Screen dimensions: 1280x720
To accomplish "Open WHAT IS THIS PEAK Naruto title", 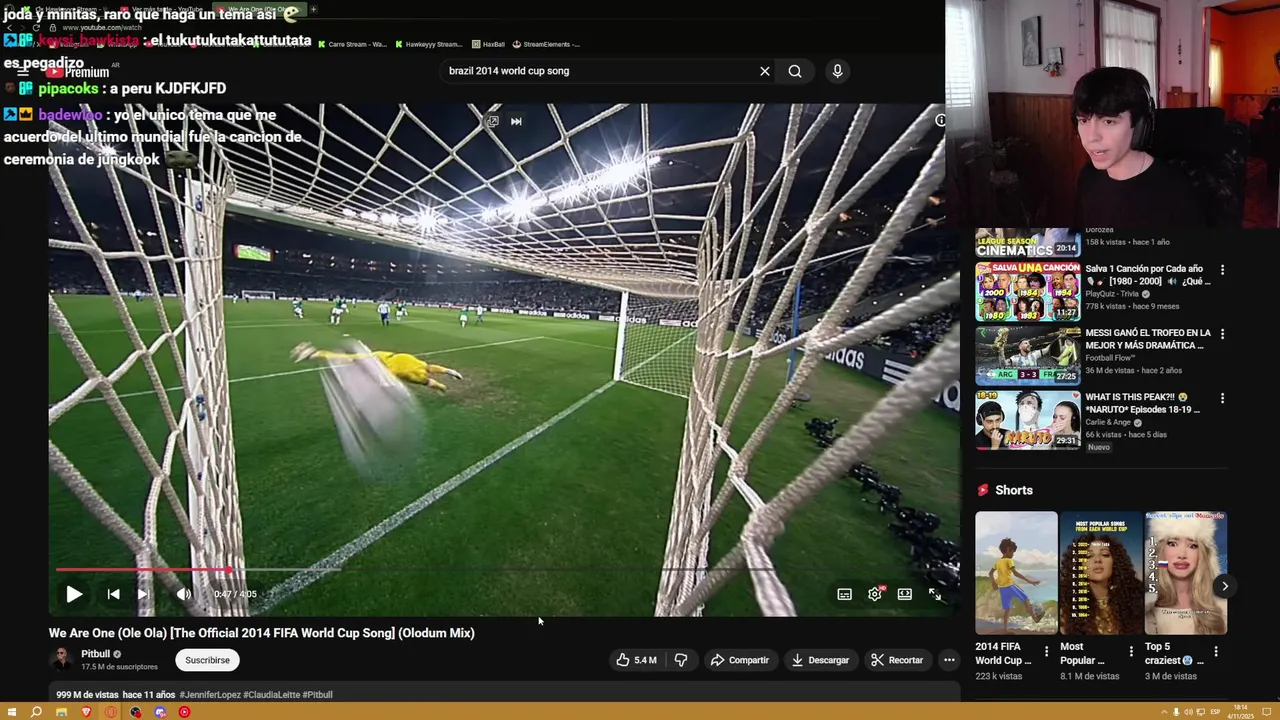I will point(1142,403).
